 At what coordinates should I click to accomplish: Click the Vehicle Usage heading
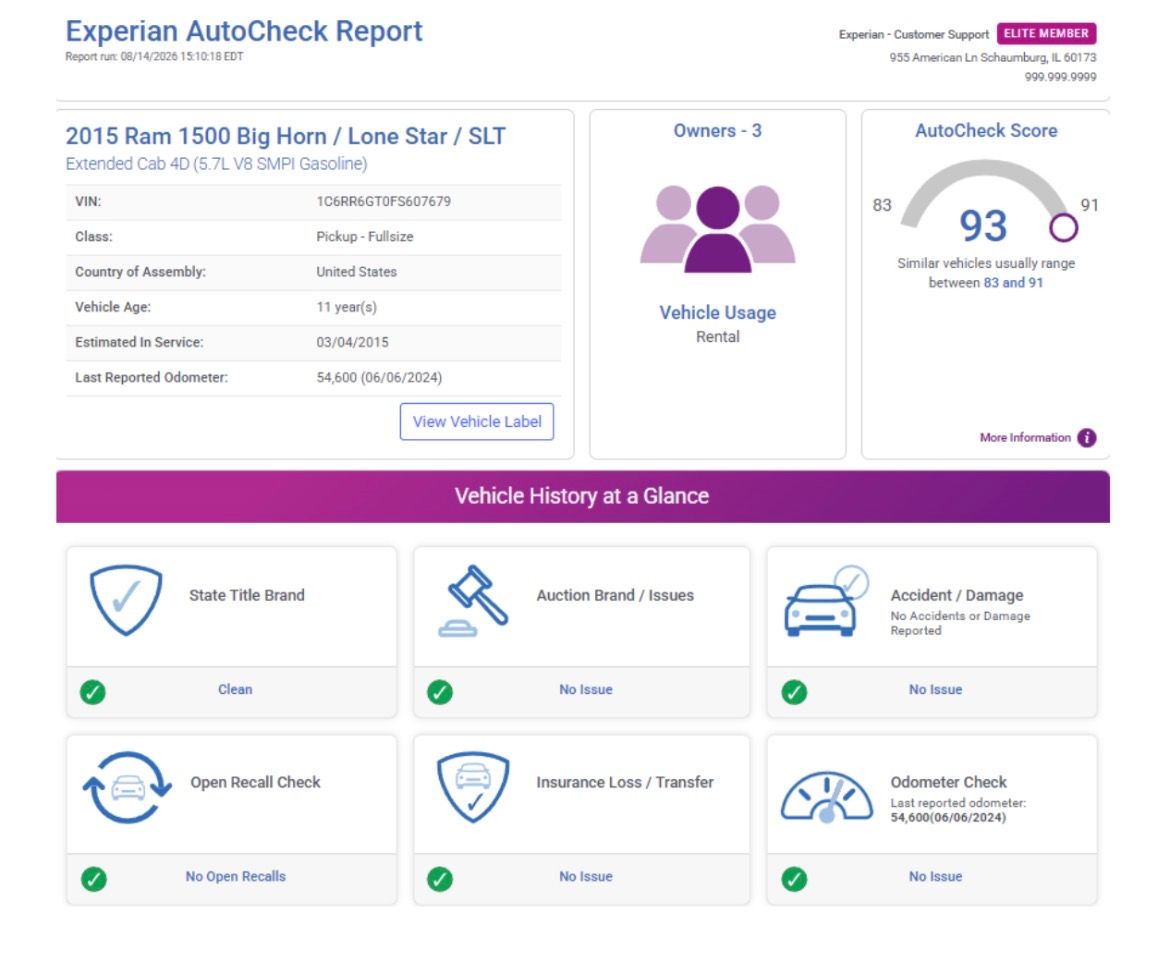point(717,313)
